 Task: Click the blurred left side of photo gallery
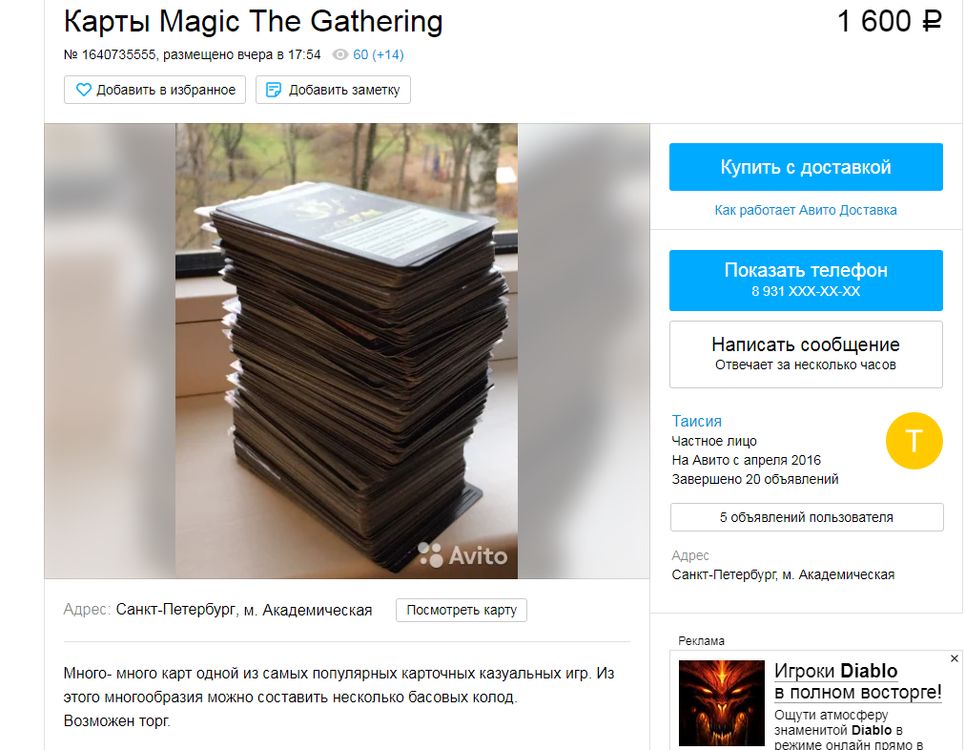tap(110, 351)
